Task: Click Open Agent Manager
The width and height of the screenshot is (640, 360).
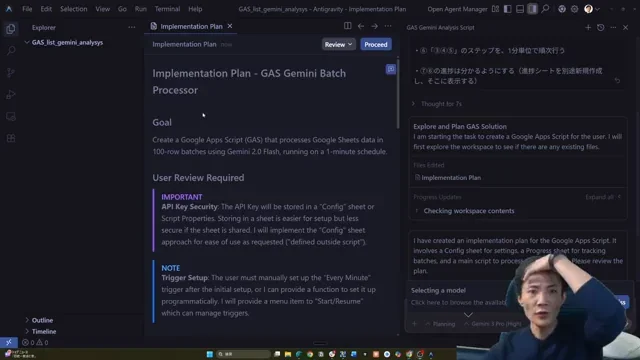Action: tap(457, 9)
